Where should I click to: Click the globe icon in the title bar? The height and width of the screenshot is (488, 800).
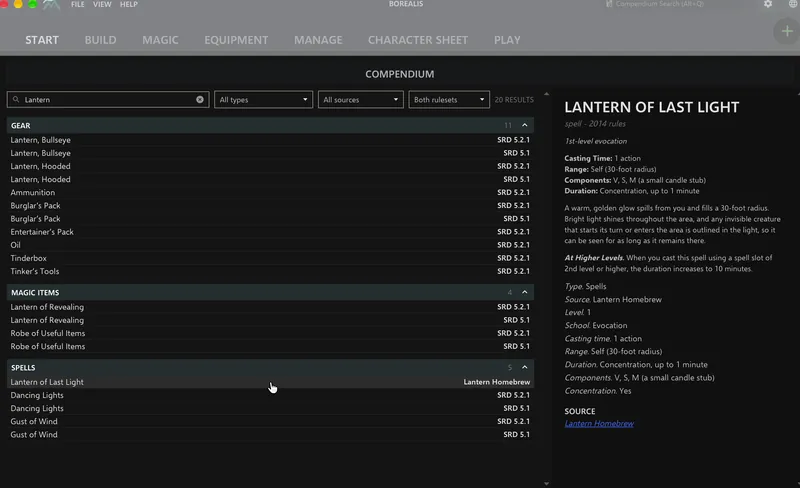pos(793,4)
